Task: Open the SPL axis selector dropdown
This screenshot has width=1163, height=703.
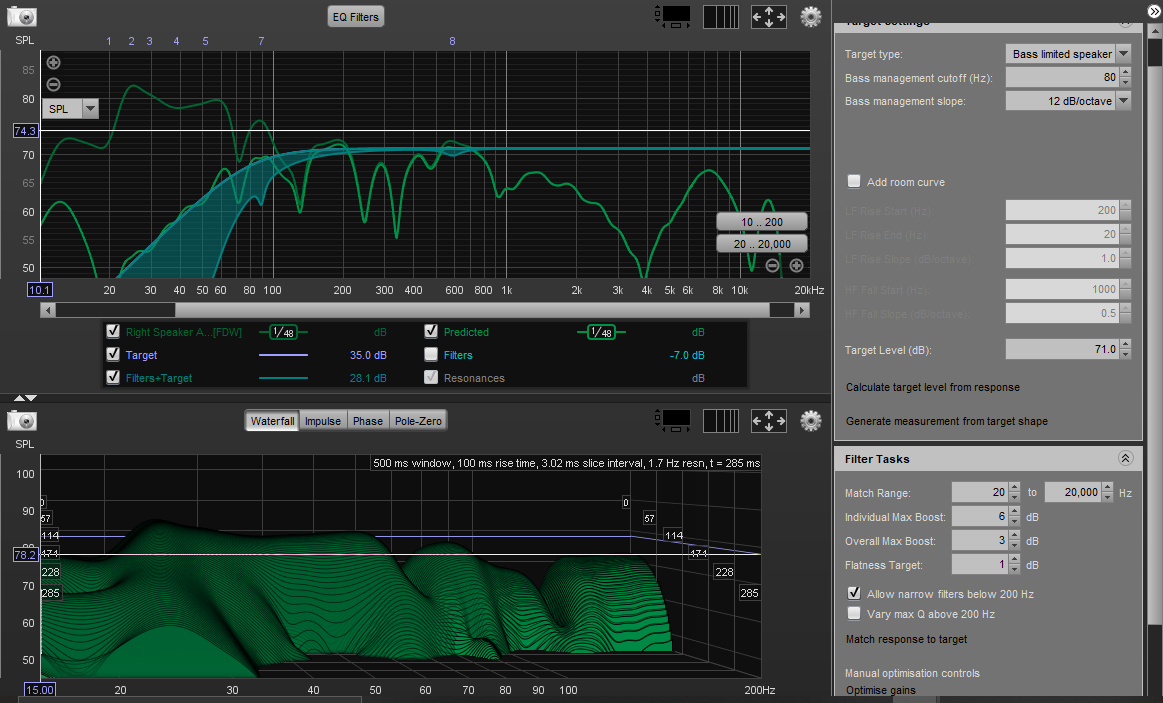Action: tap(90, 108)
